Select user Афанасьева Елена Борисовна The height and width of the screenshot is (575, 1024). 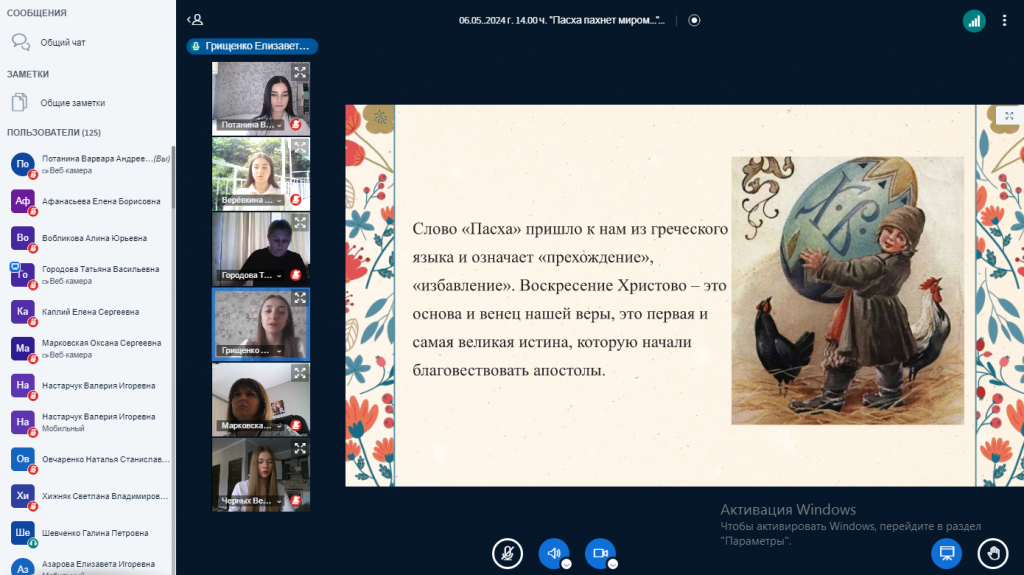tap(88, 201)
